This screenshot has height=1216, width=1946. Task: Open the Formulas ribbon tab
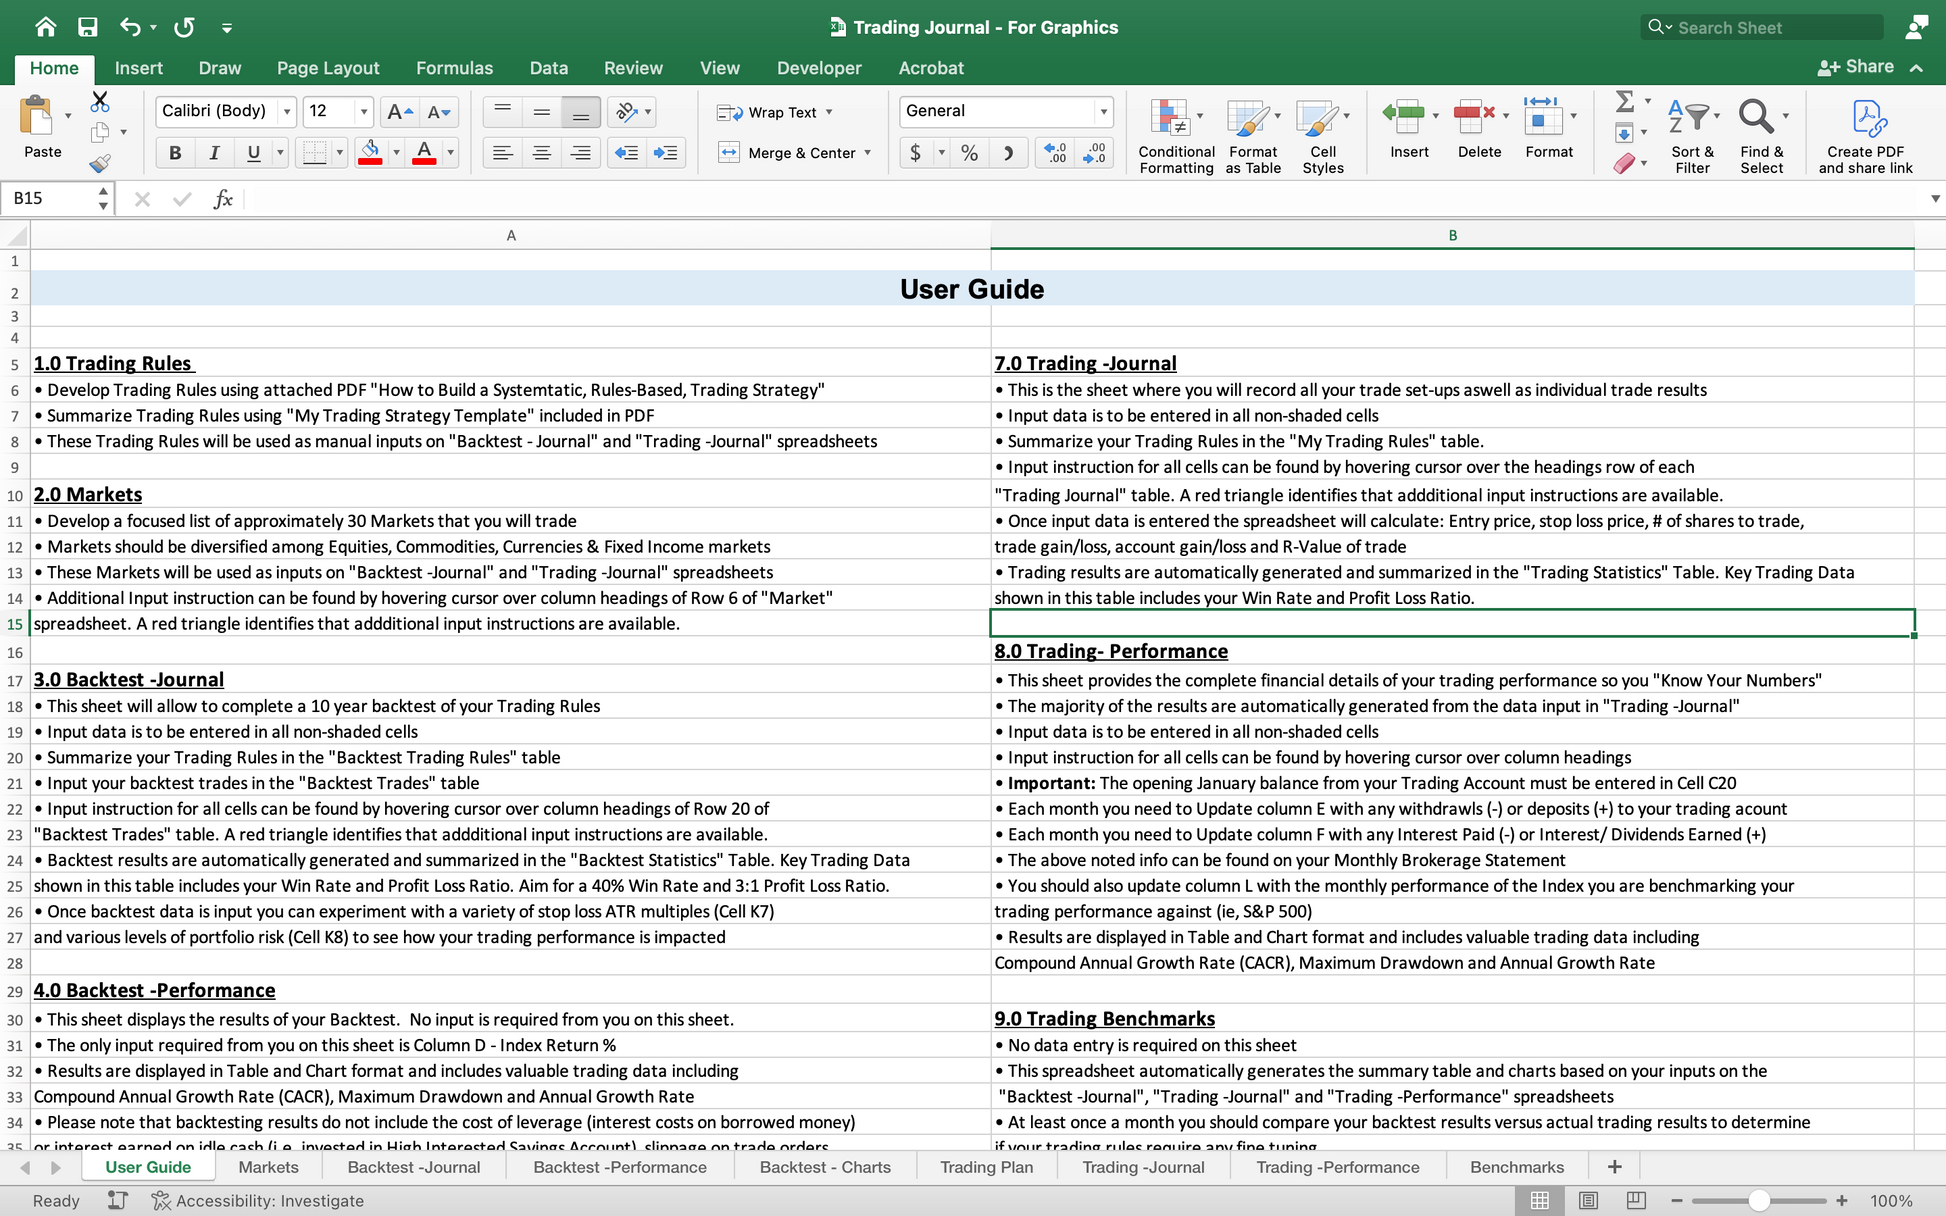pos(454,68)
